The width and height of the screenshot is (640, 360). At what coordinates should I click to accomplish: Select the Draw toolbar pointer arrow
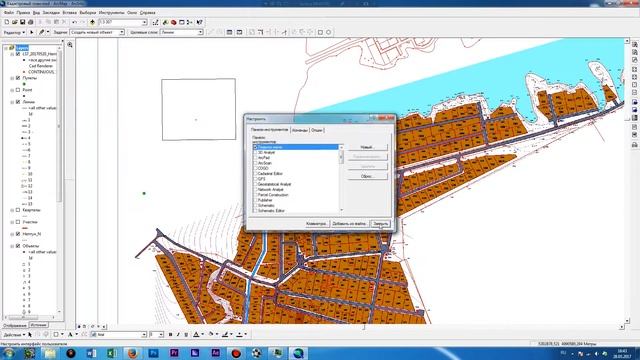(x=30, y=334)
